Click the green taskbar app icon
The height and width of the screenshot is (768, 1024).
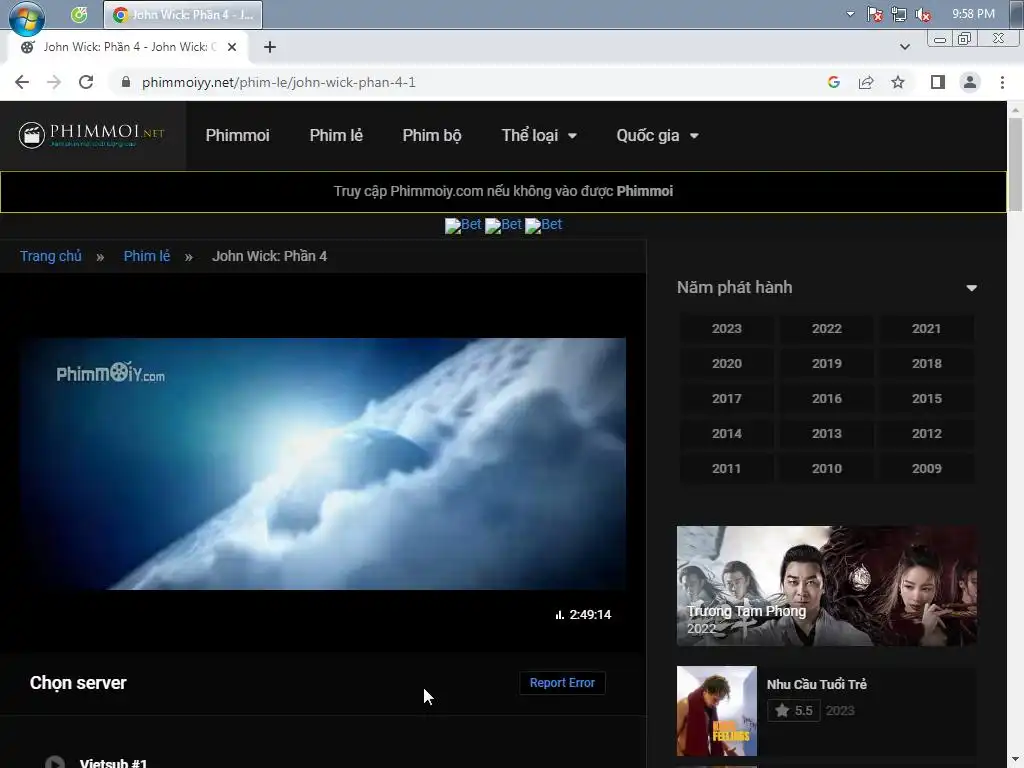point(79,14)
